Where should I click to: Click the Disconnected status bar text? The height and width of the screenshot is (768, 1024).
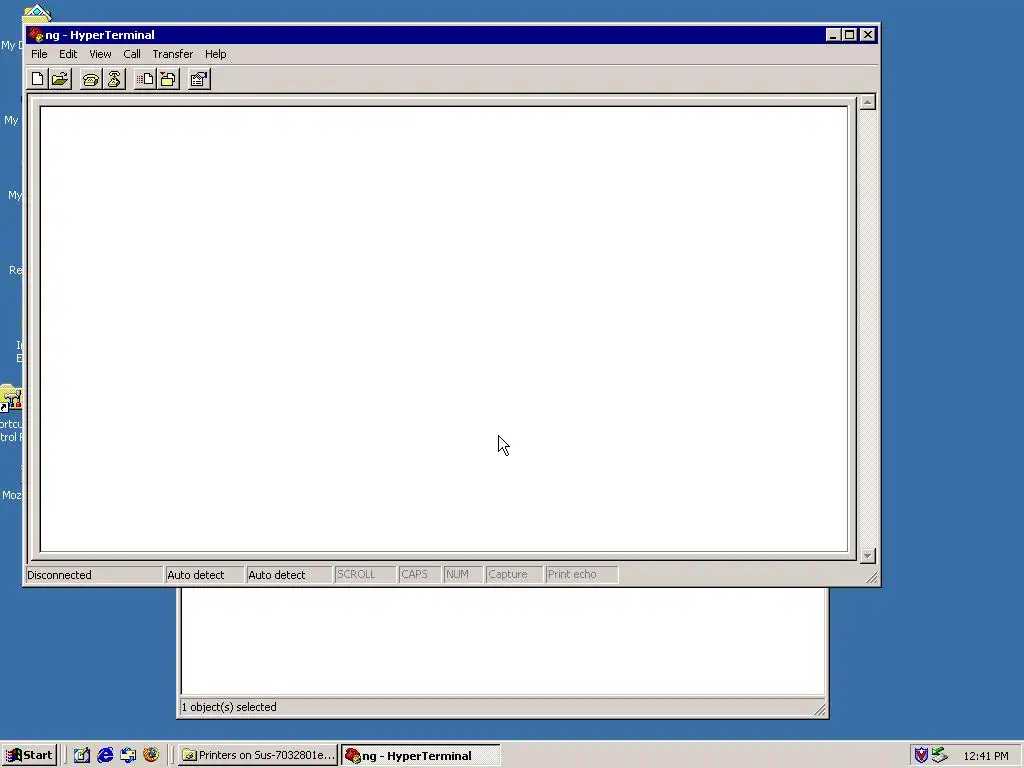59,575
